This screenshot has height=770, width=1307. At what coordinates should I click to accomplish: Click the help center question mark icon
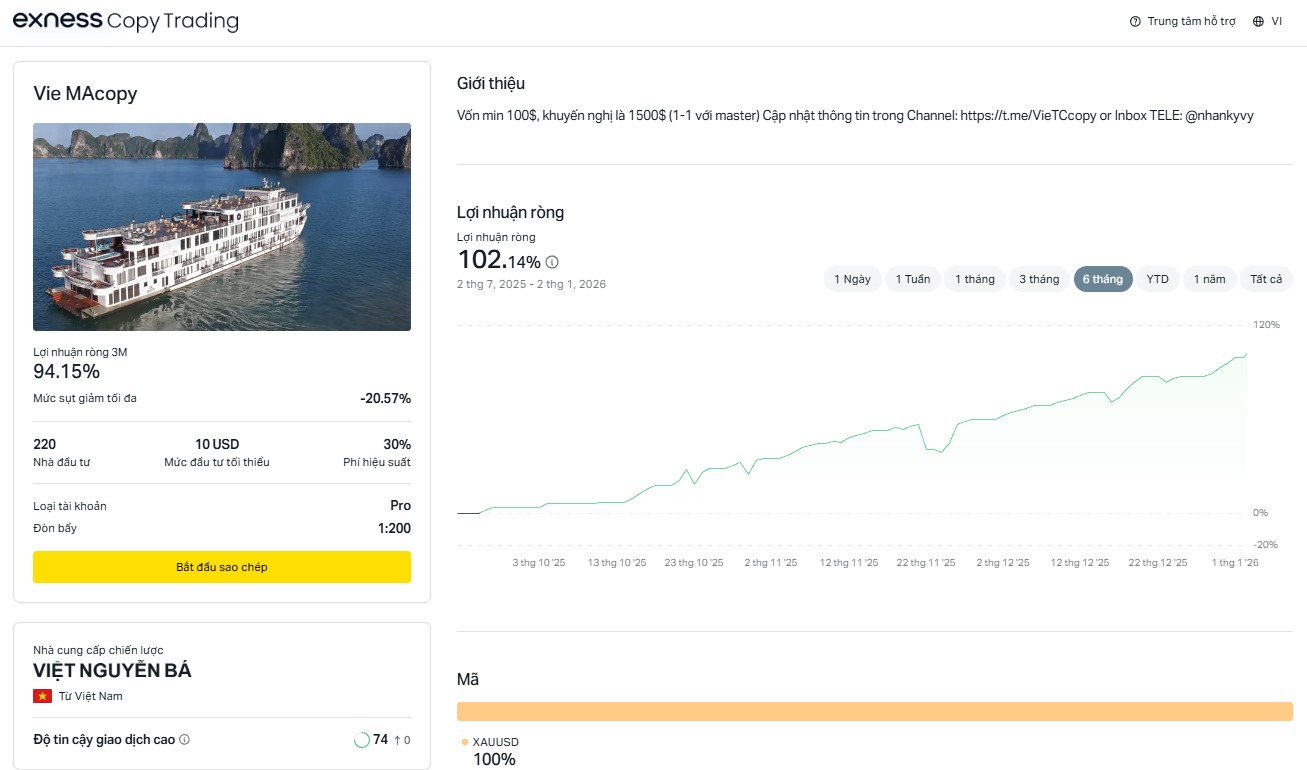click(x=1135, y=21)
